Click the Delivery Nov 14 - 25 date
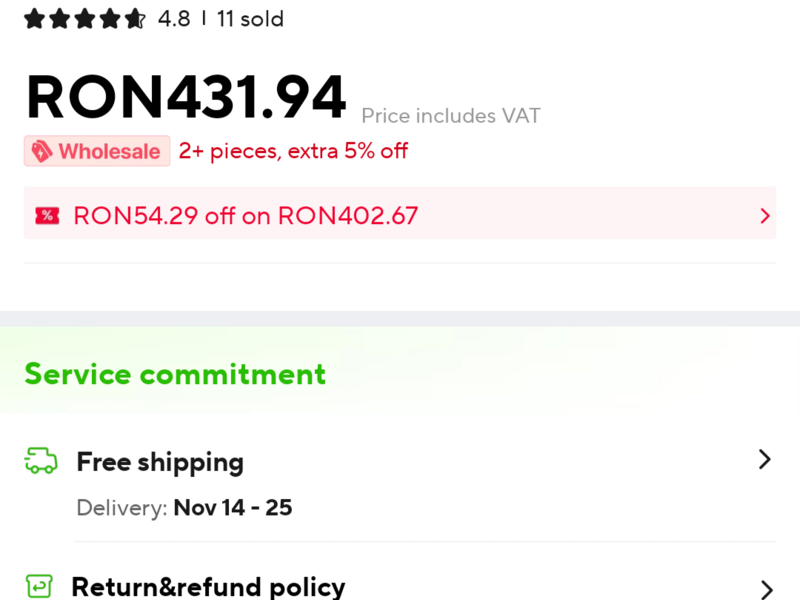800x600 pixels. 233,507
